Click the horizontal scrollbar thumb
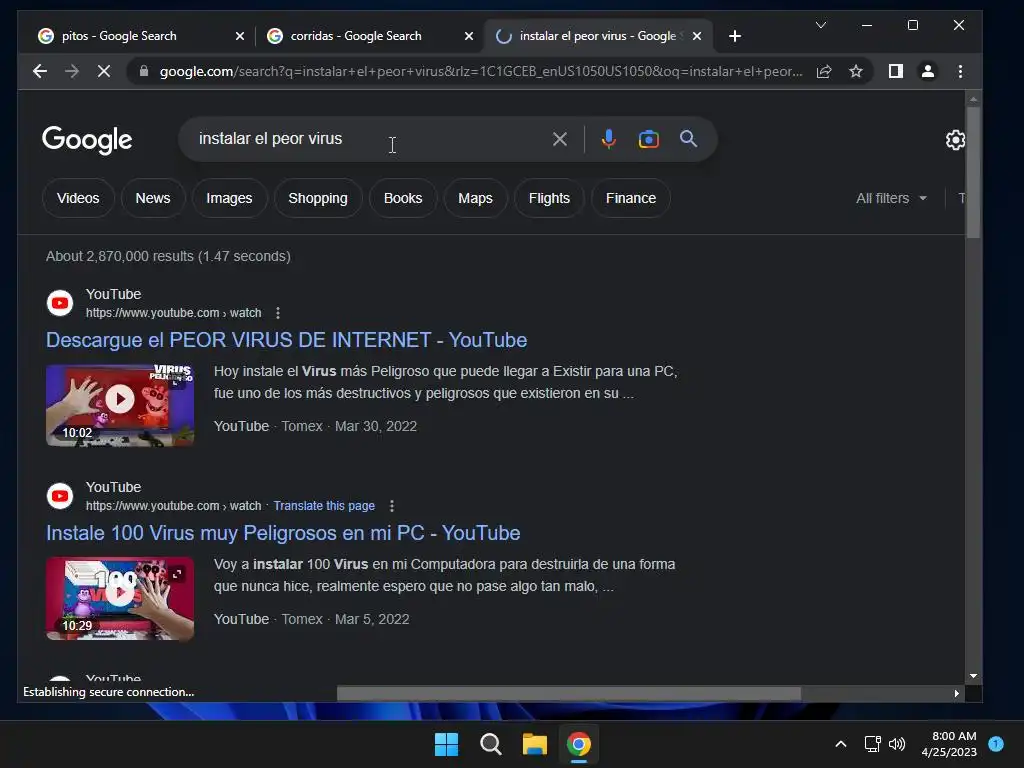This screenshot has width=1024, height=768. coord(569,693)
